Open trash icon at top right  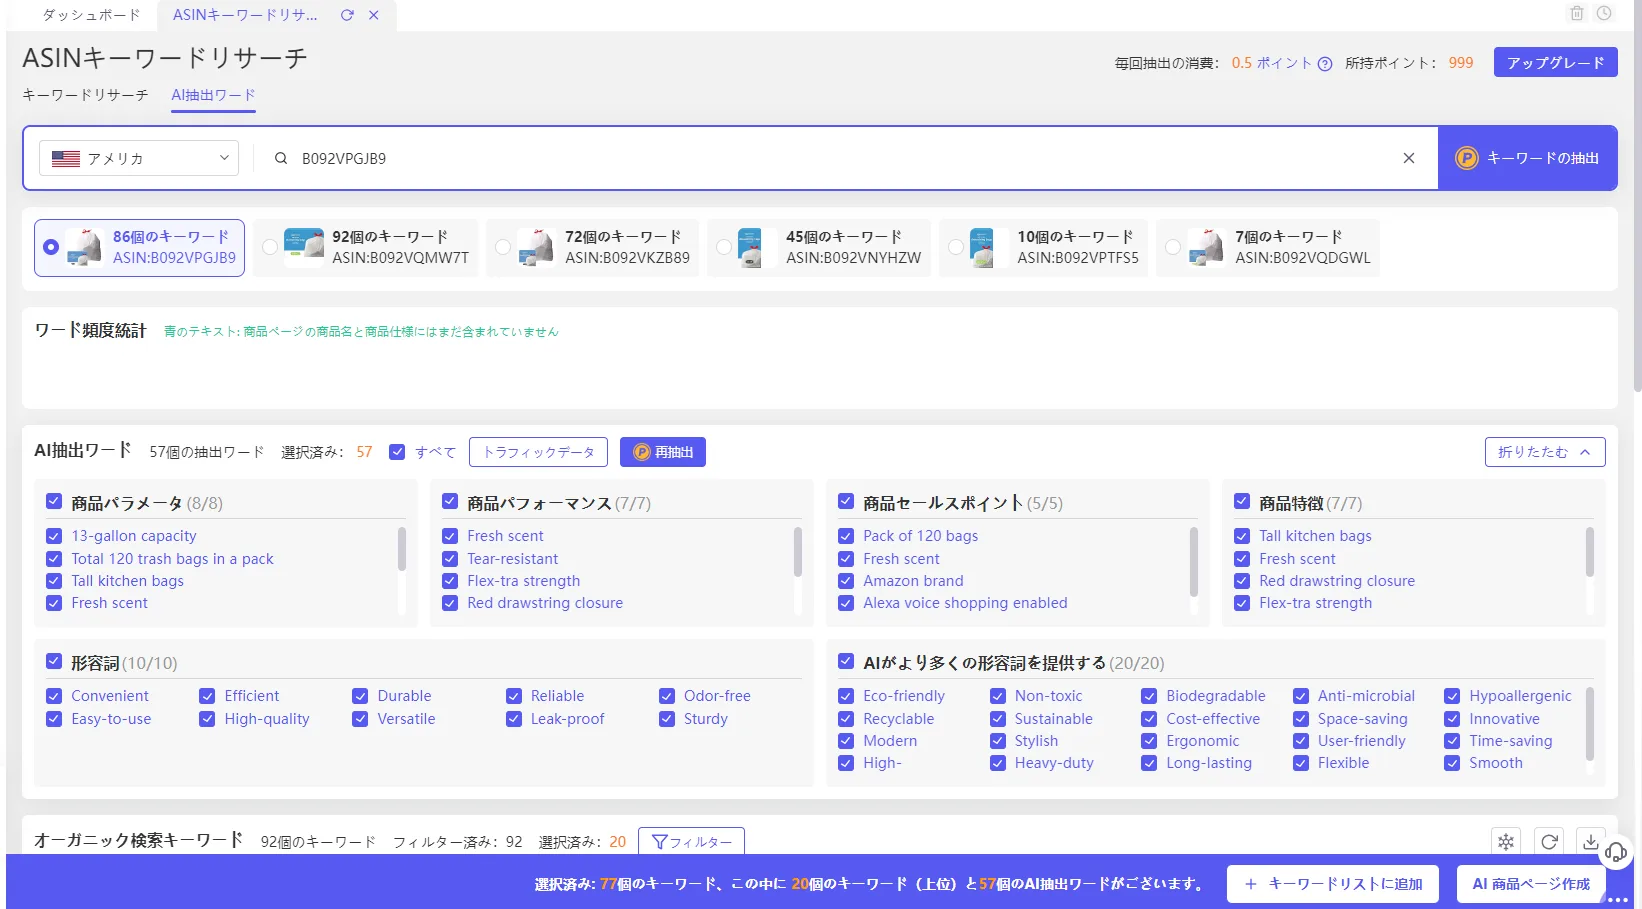click(1577, 13)
